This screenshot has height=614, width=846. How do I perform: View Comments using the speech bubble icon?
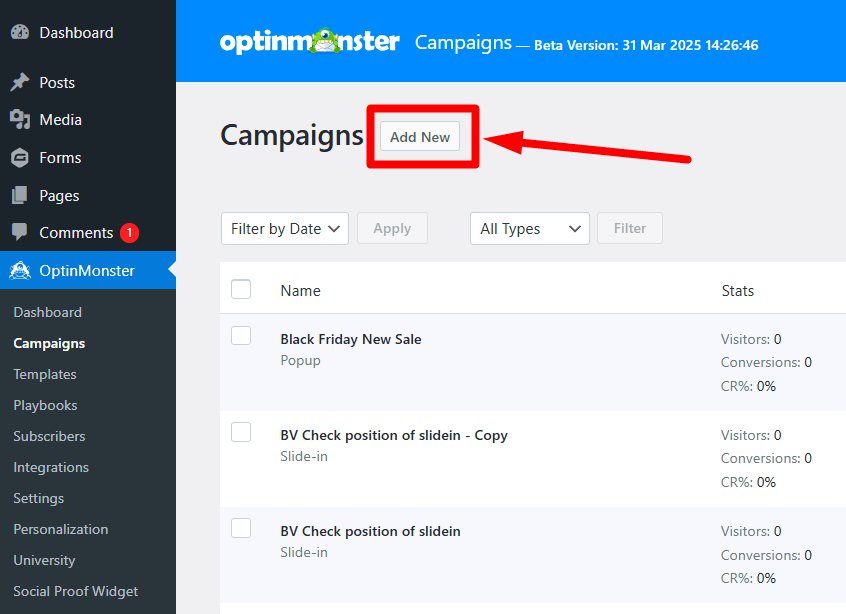pos(22,232)
